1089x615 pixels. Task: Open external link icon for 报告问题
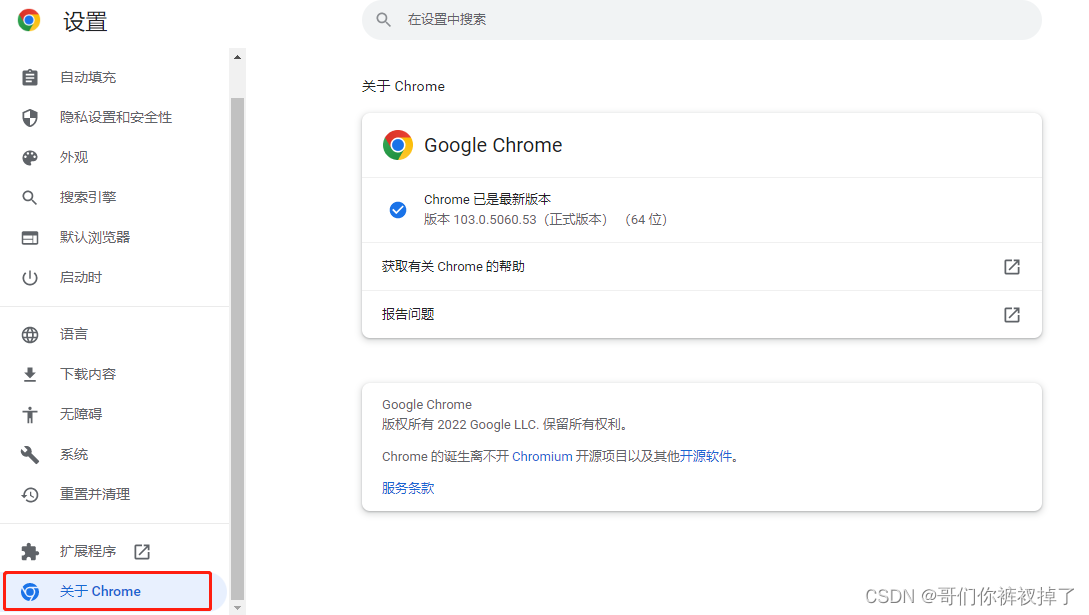tap(1012, 314)
